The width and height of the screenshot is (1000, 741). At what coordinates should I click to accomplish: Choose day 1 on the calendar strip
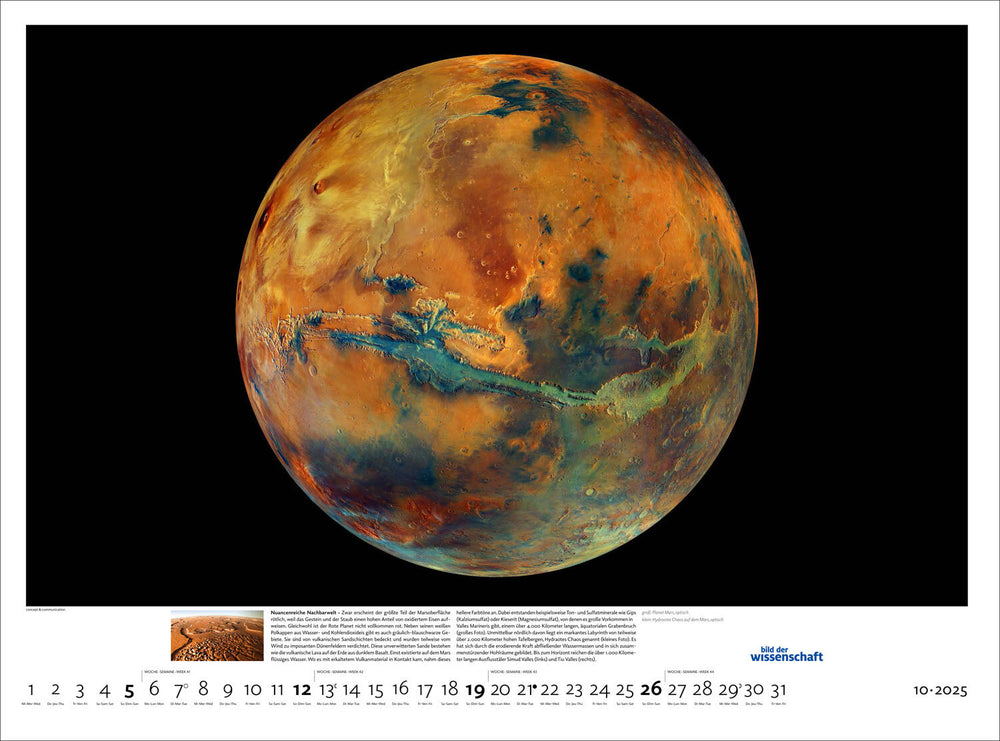(x=30, y=689)
